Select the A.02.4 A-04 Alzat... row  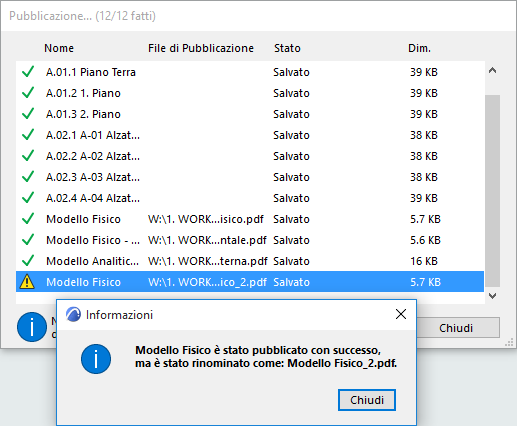coord(250,198)
